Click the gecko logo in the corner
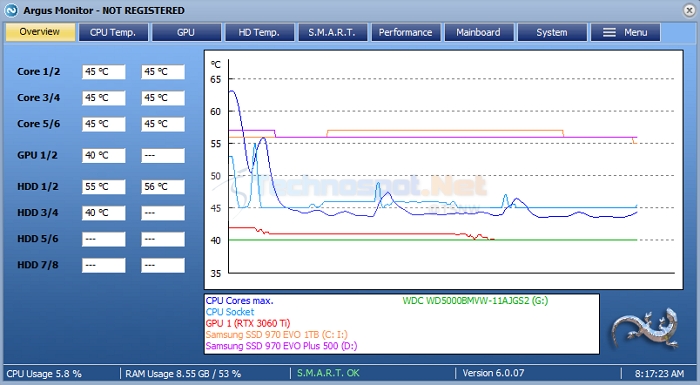 coord(646,328)
